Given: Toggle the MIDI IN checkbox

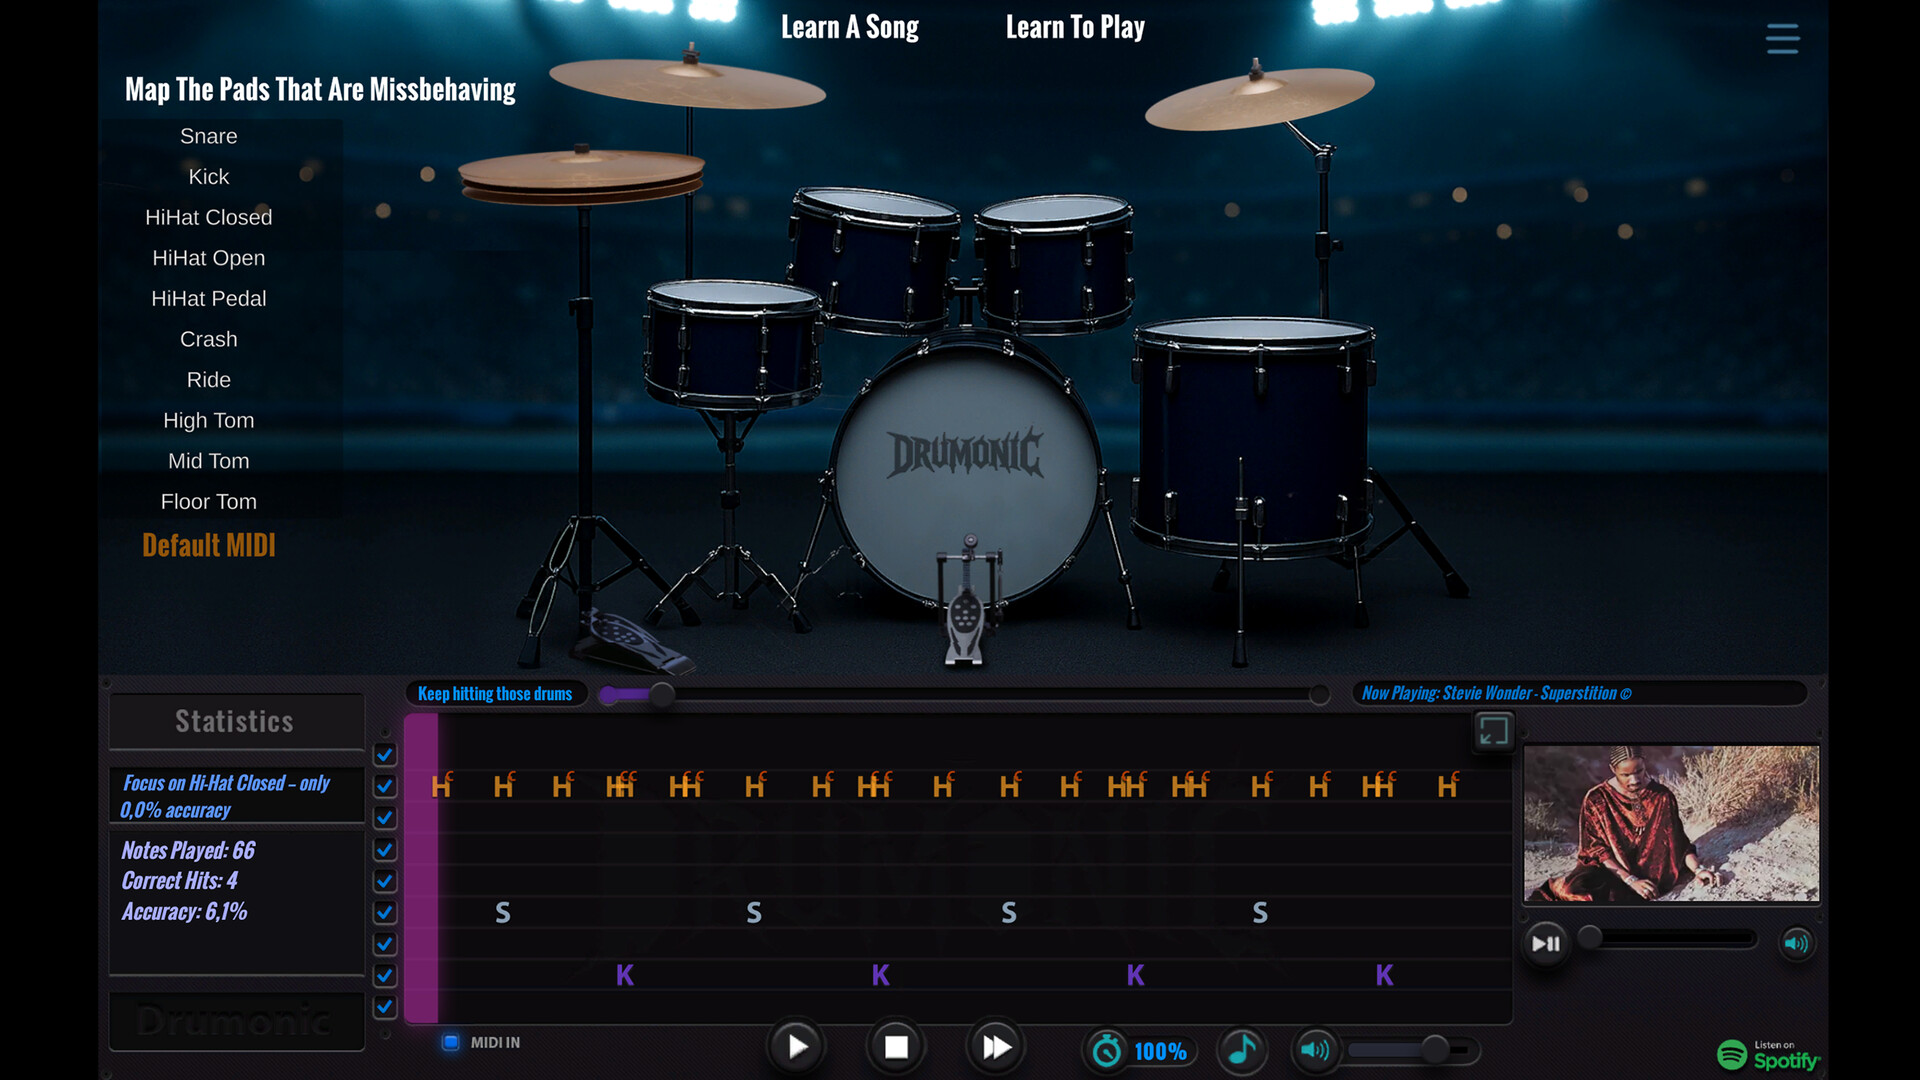Looking at the screenshot, I should click(x=451, y=1042).
